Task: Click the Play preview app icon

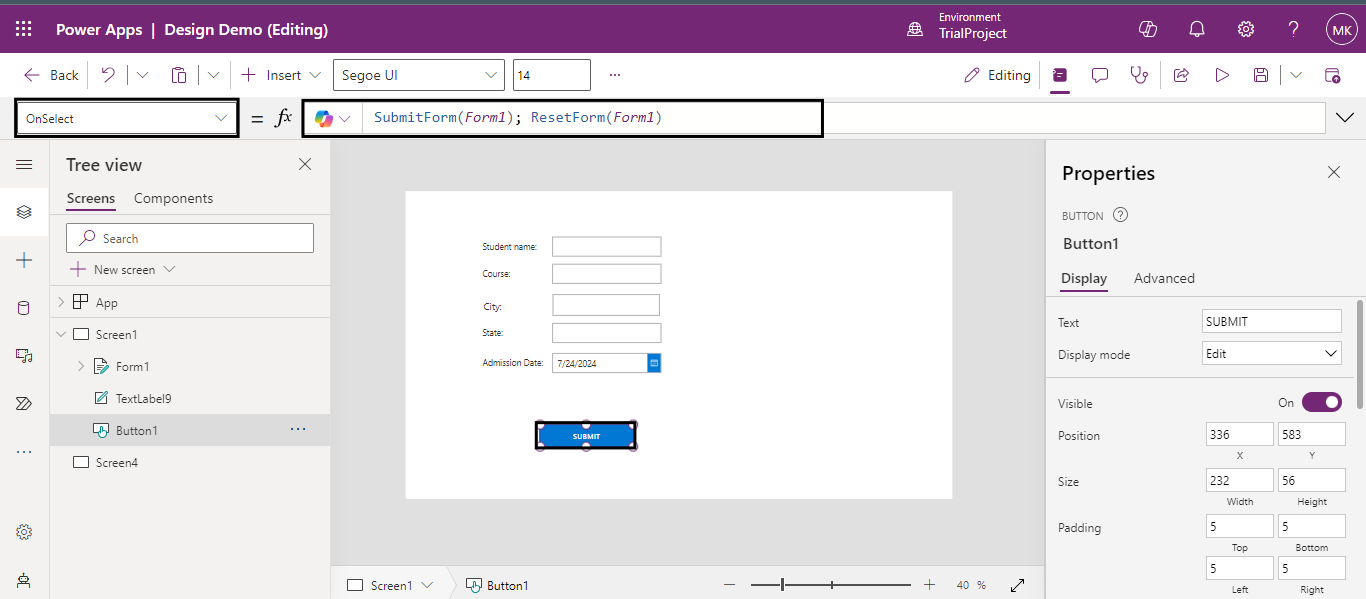Action: (x=1221, y=75)
